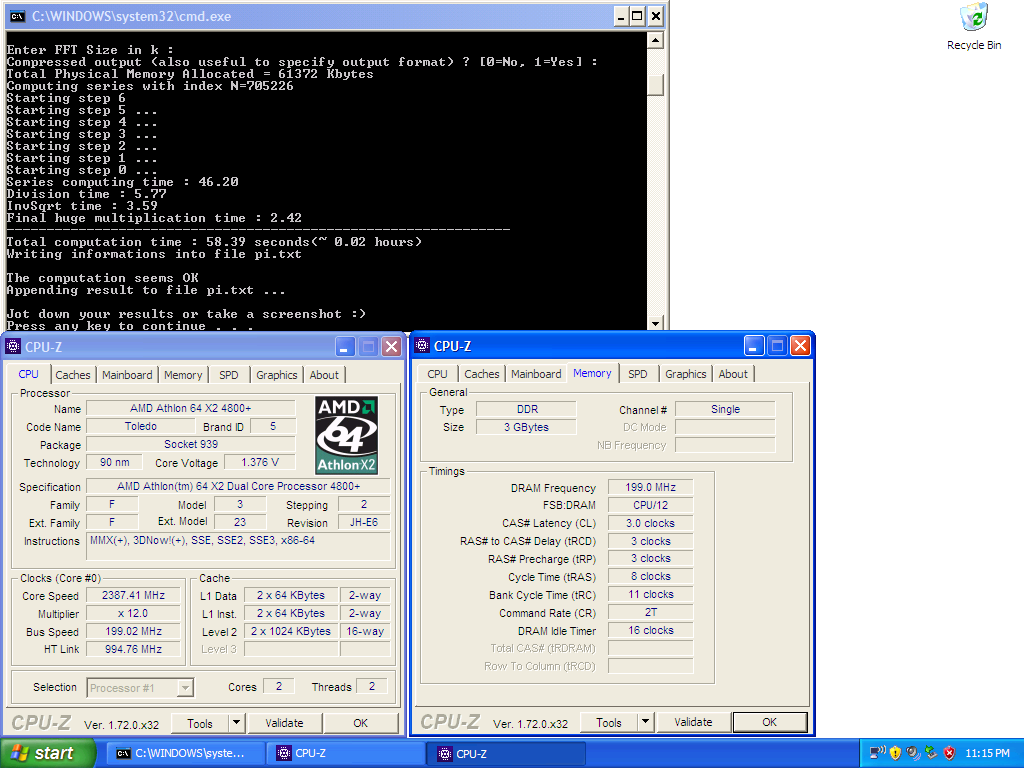This screenshot has height=768, width=1024.
Task: Click the Level 2 cache value 2 x 1024 KBytes
Action: (291, 632)
